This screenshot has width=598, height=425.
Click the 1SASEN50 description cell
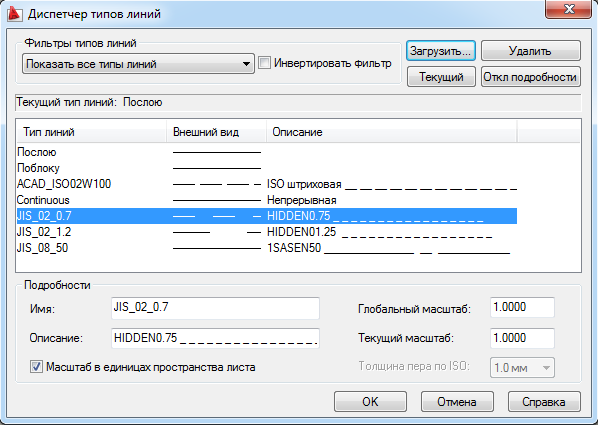coord(388,248)
